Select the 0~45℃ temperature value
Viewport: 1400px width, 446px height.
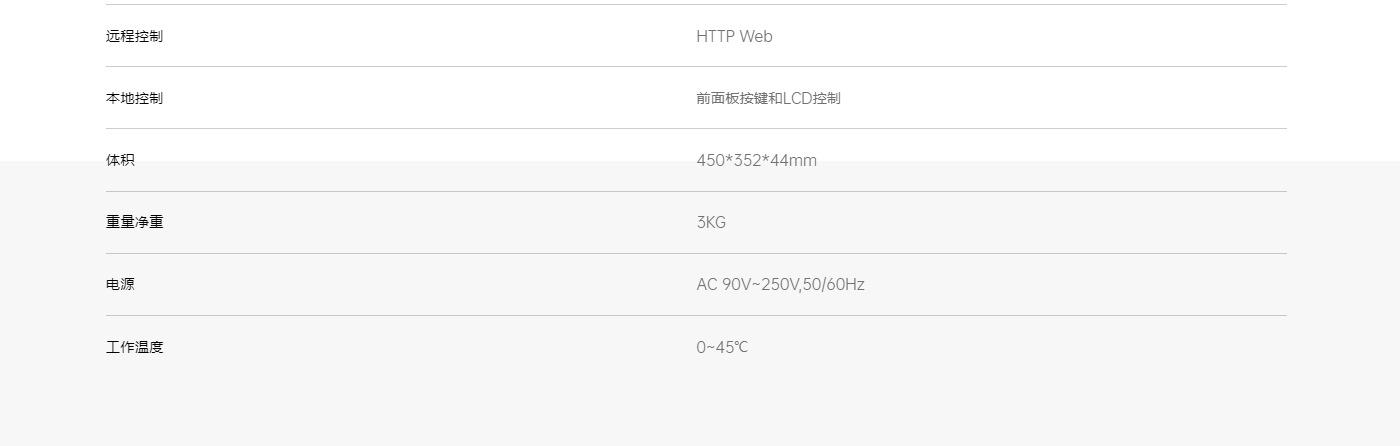click(722, 347)
